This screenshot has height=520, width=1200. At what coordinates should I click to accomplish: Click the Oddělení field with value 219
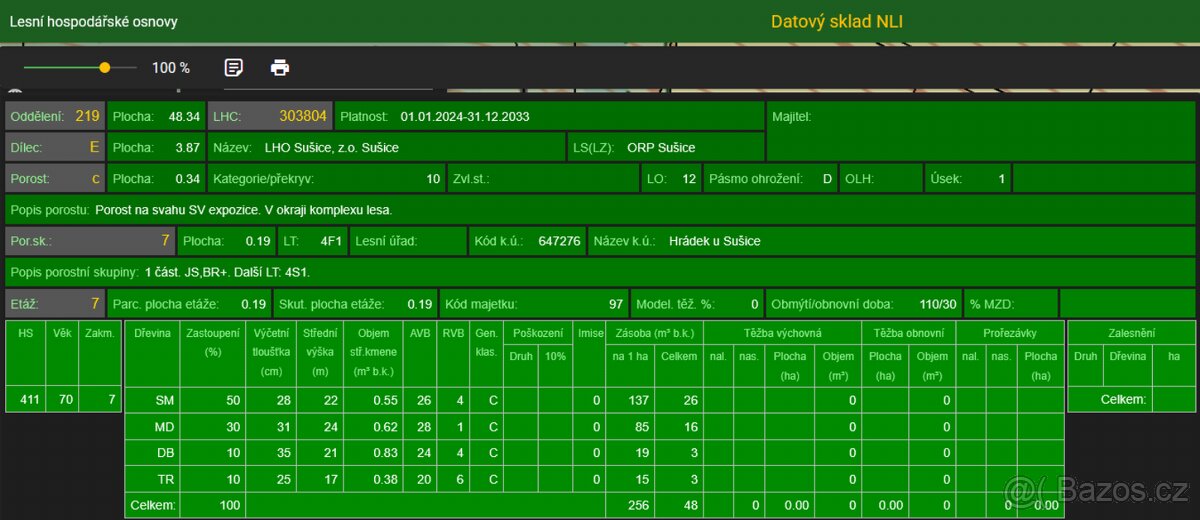pyautogui.click(x=54, y=116)
